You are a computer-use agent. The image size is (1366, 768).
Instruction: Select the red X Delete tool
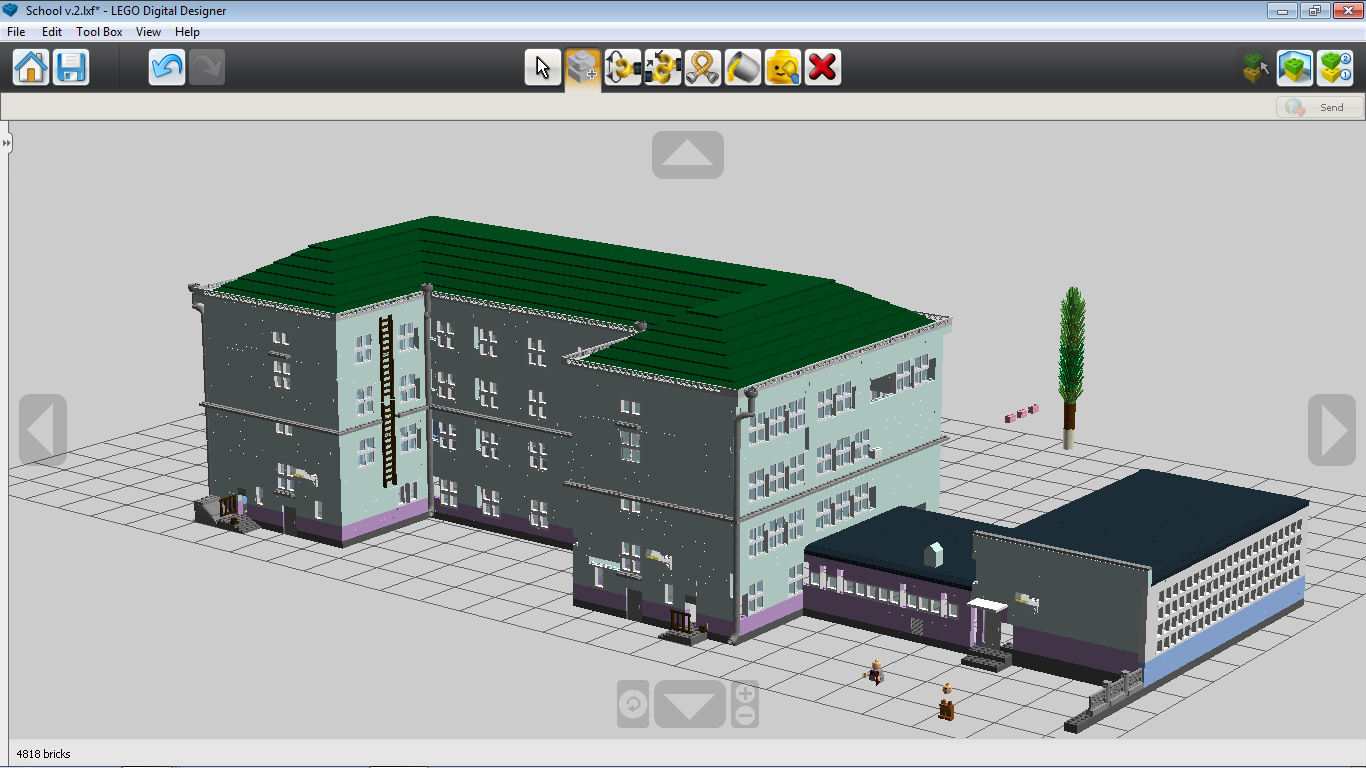point(823,68)
